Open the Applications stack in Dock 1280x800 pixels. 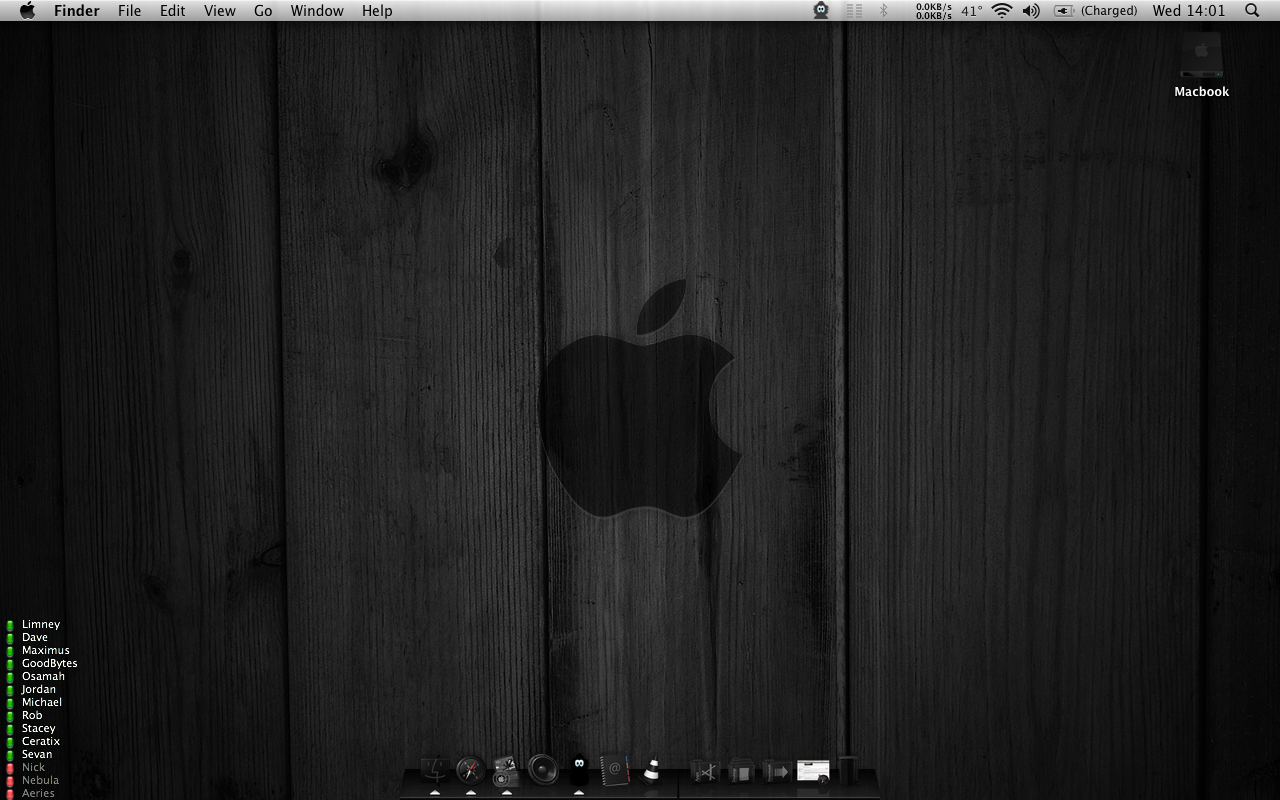(x=705, y=772)
